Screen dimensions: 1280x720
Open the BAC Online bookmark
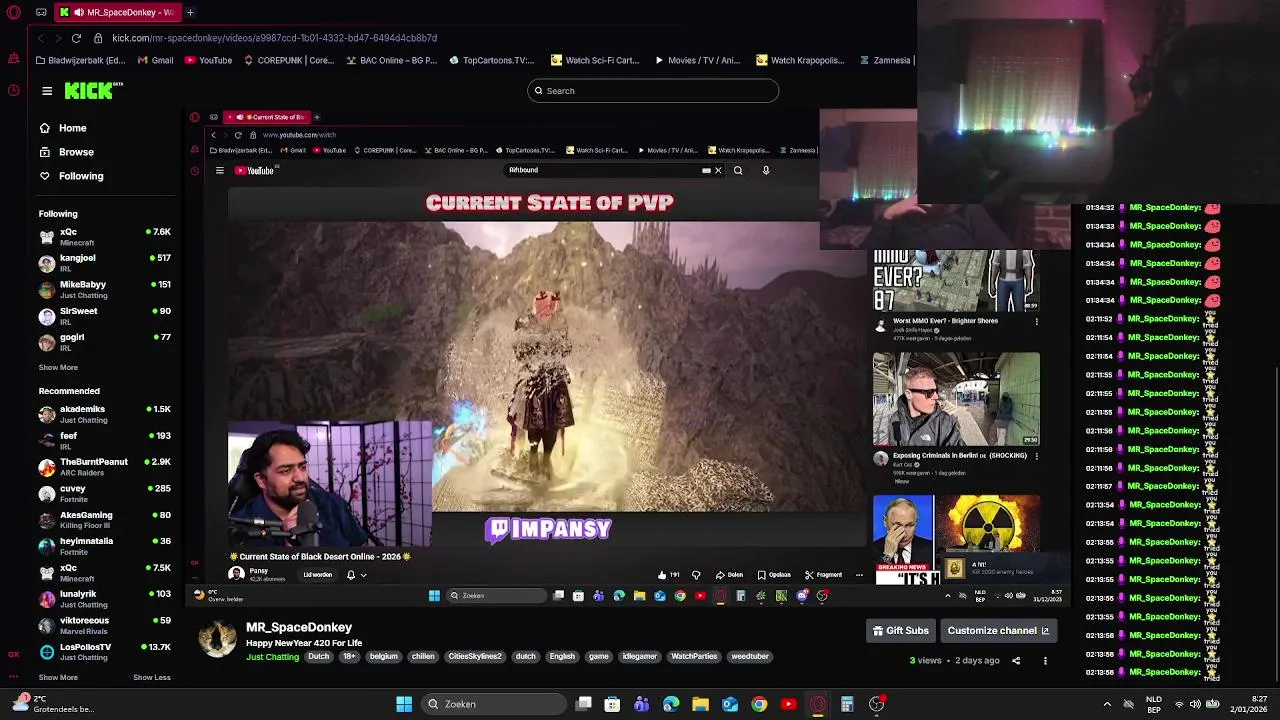point(391,60)
